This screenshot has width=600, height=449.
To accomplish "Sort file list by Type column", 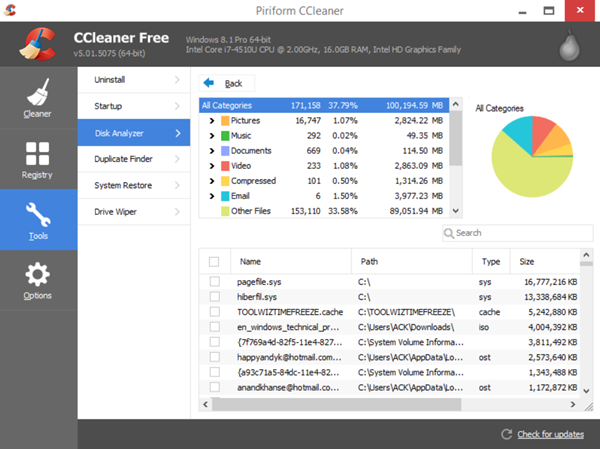I will pos(491,261).
